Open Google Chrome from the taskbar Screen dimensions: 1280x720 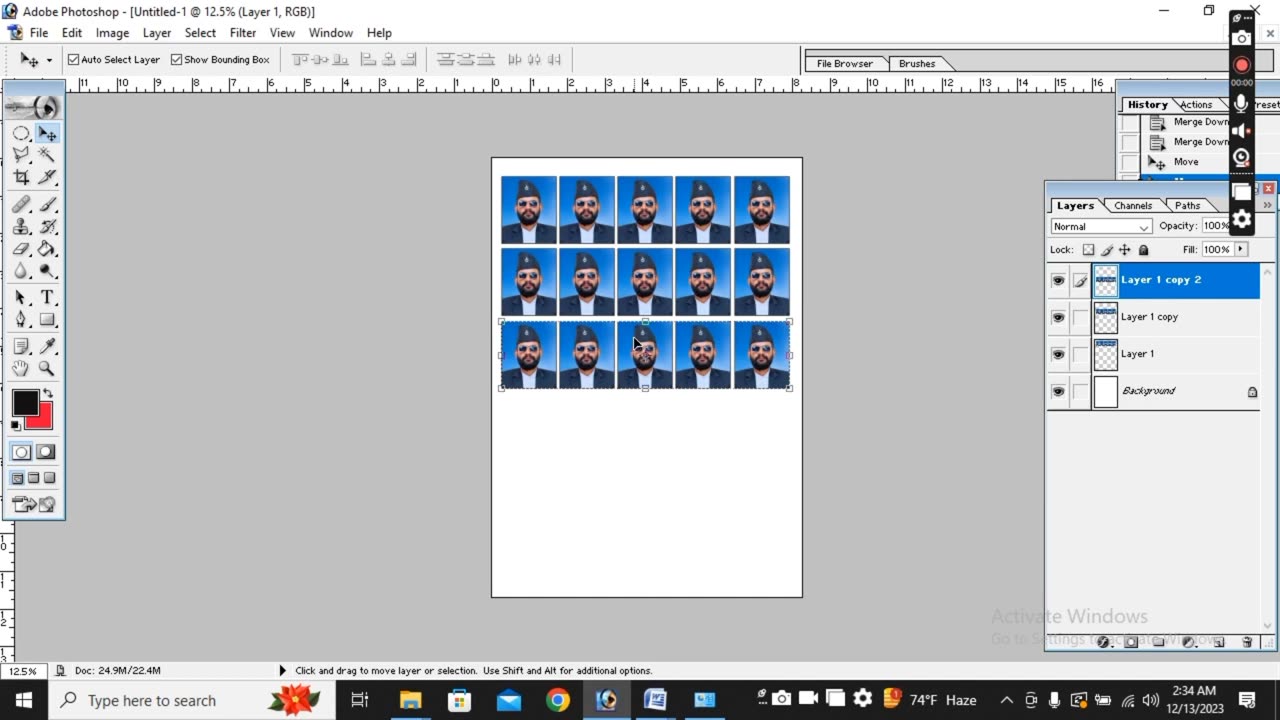(x=557, y=700)
